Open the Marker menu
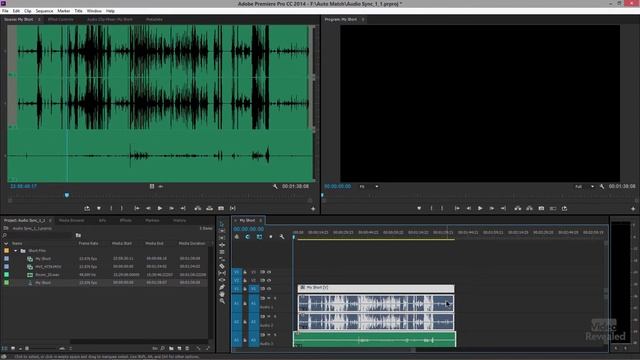The width and height of the screenshot is (640, 360). click(64, 11)
